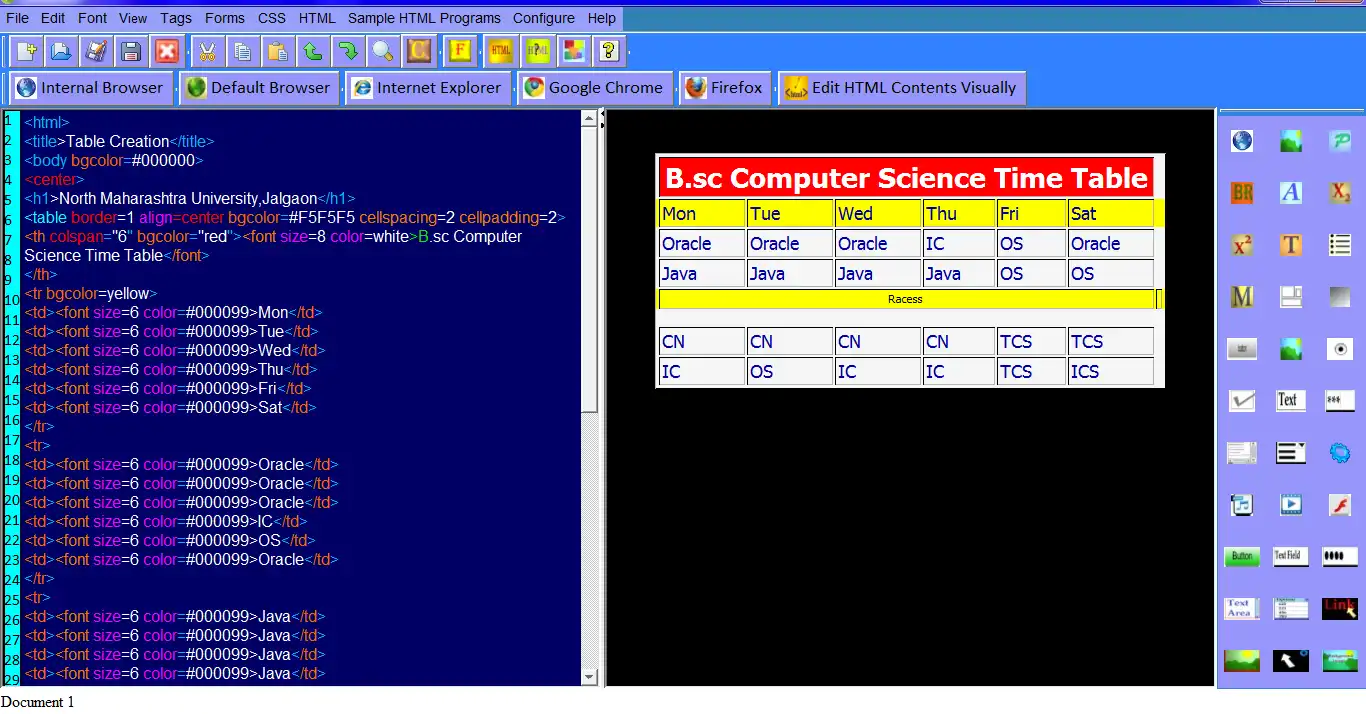The height and width of the screenshot is (714, 1366).
Task: Open the Help menu
Action: point(602,18)
